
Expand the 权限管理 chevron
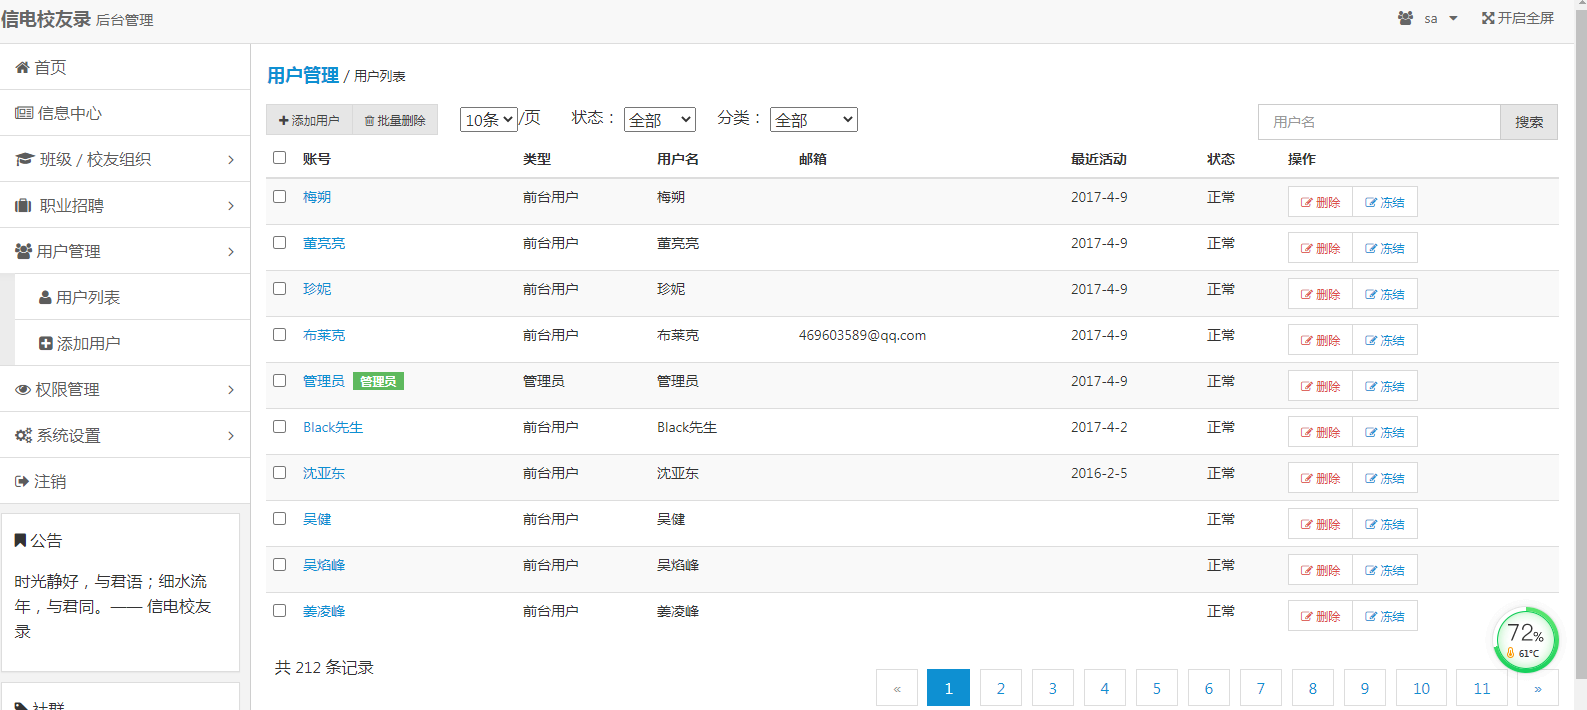[231, 390]
